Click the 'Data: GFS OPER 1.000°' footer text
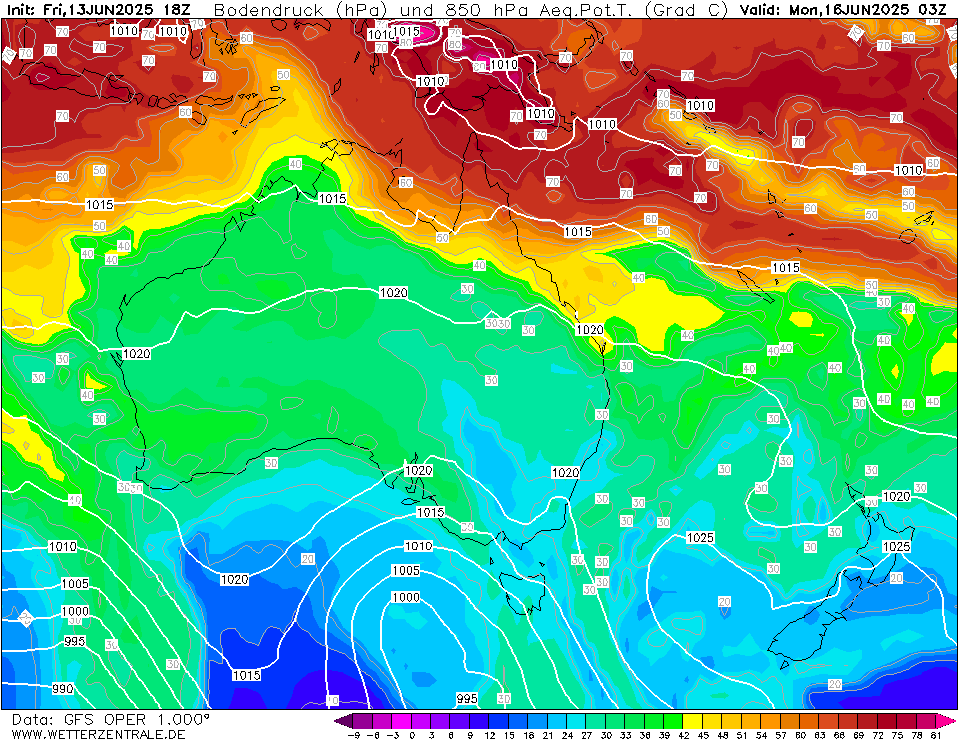The image size is (959, 741). pyautogui.click(x=111, y=720)
